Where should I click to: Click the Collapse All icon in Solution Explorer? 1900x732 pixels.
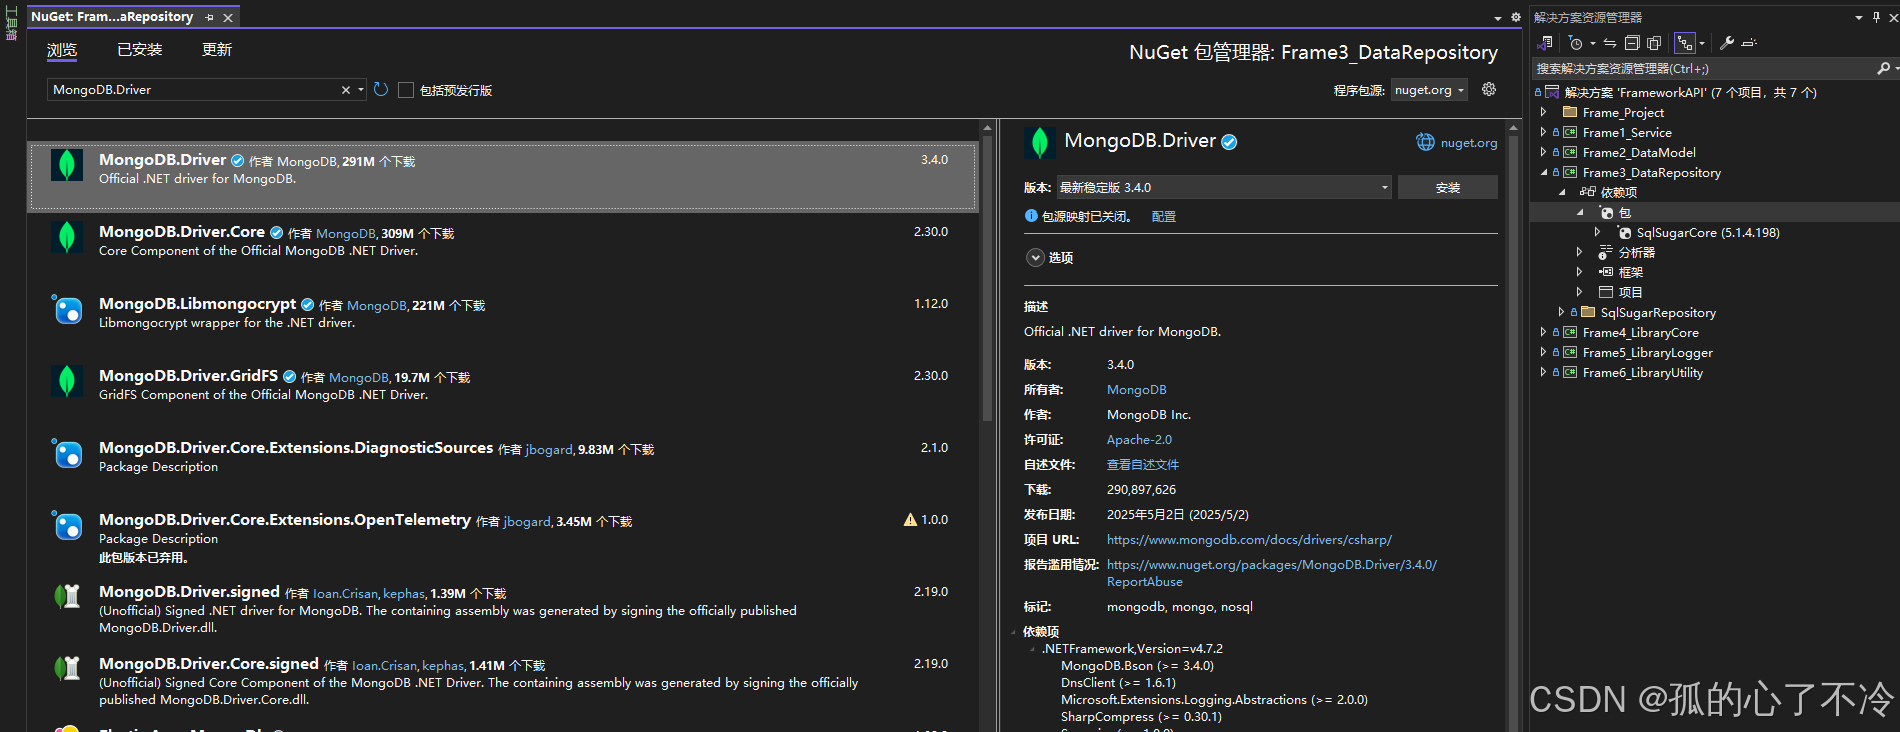pos(1632,43)
